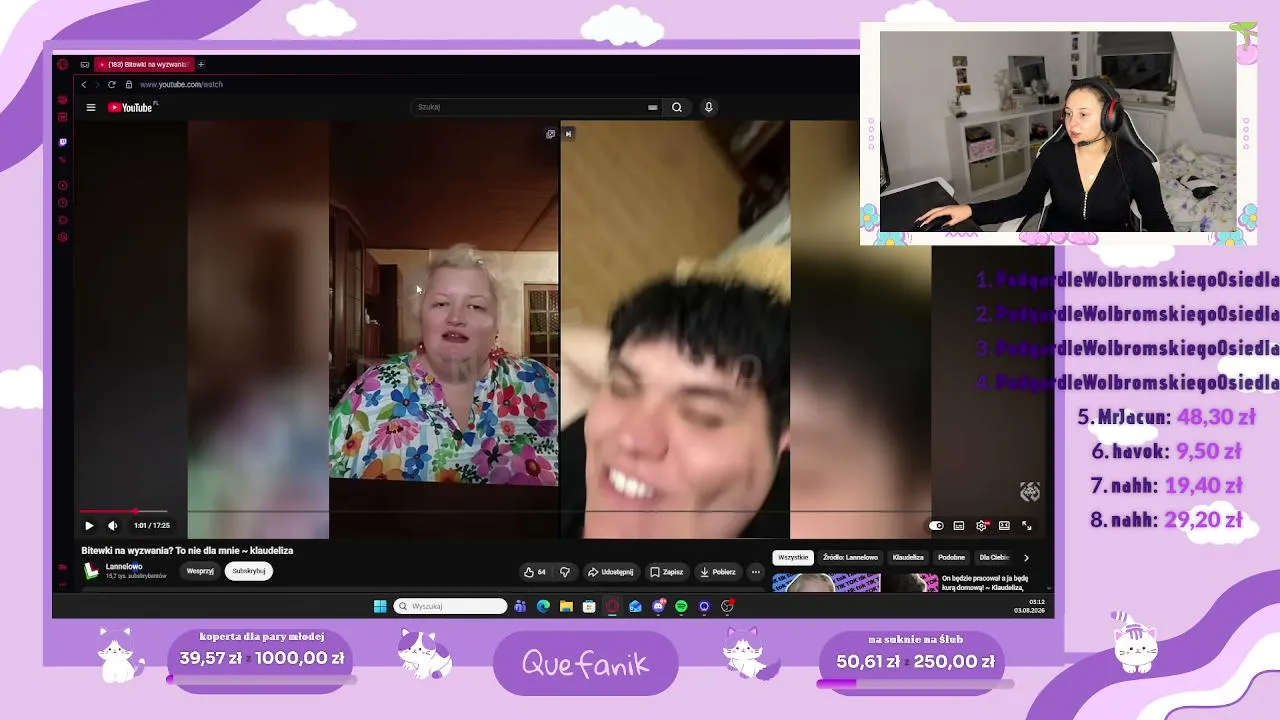Open the Opera GX menu logo
This screenshot has width=1280, height=720.
click(62, 65)
